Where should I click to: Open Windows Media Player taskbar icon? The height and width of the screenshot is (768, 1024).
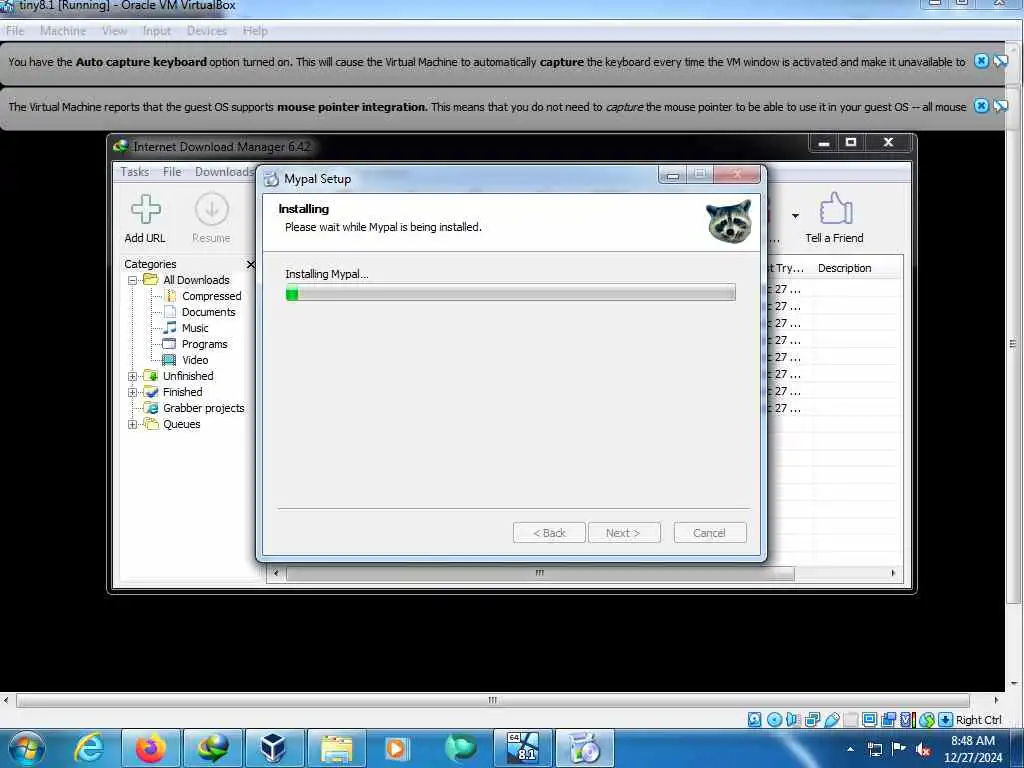tap(397, 748)
